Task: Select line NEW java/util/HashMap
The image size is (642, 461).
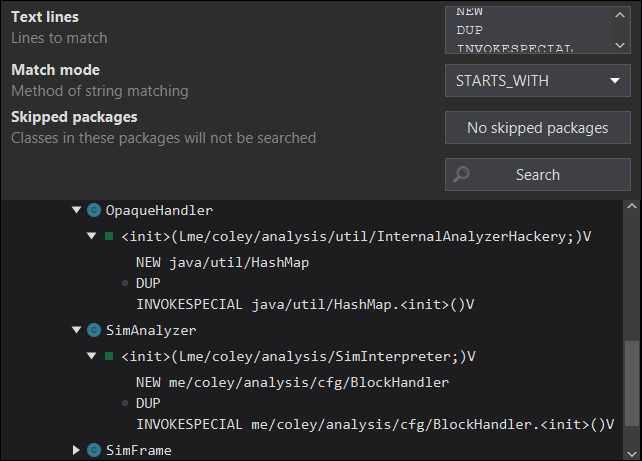Action: click(x=222, y=262)
